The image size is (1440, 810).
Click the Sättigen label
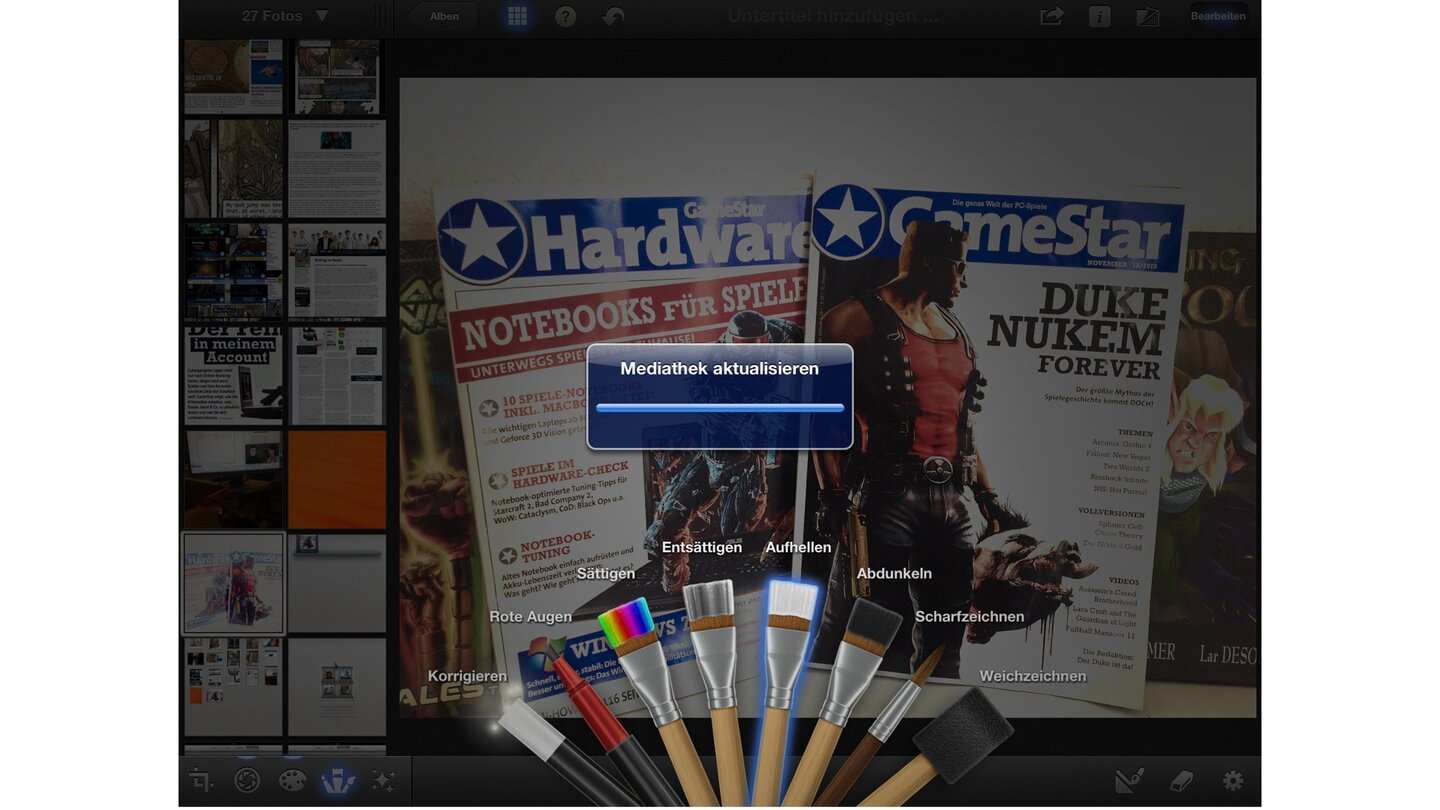[x=606, y=574]
